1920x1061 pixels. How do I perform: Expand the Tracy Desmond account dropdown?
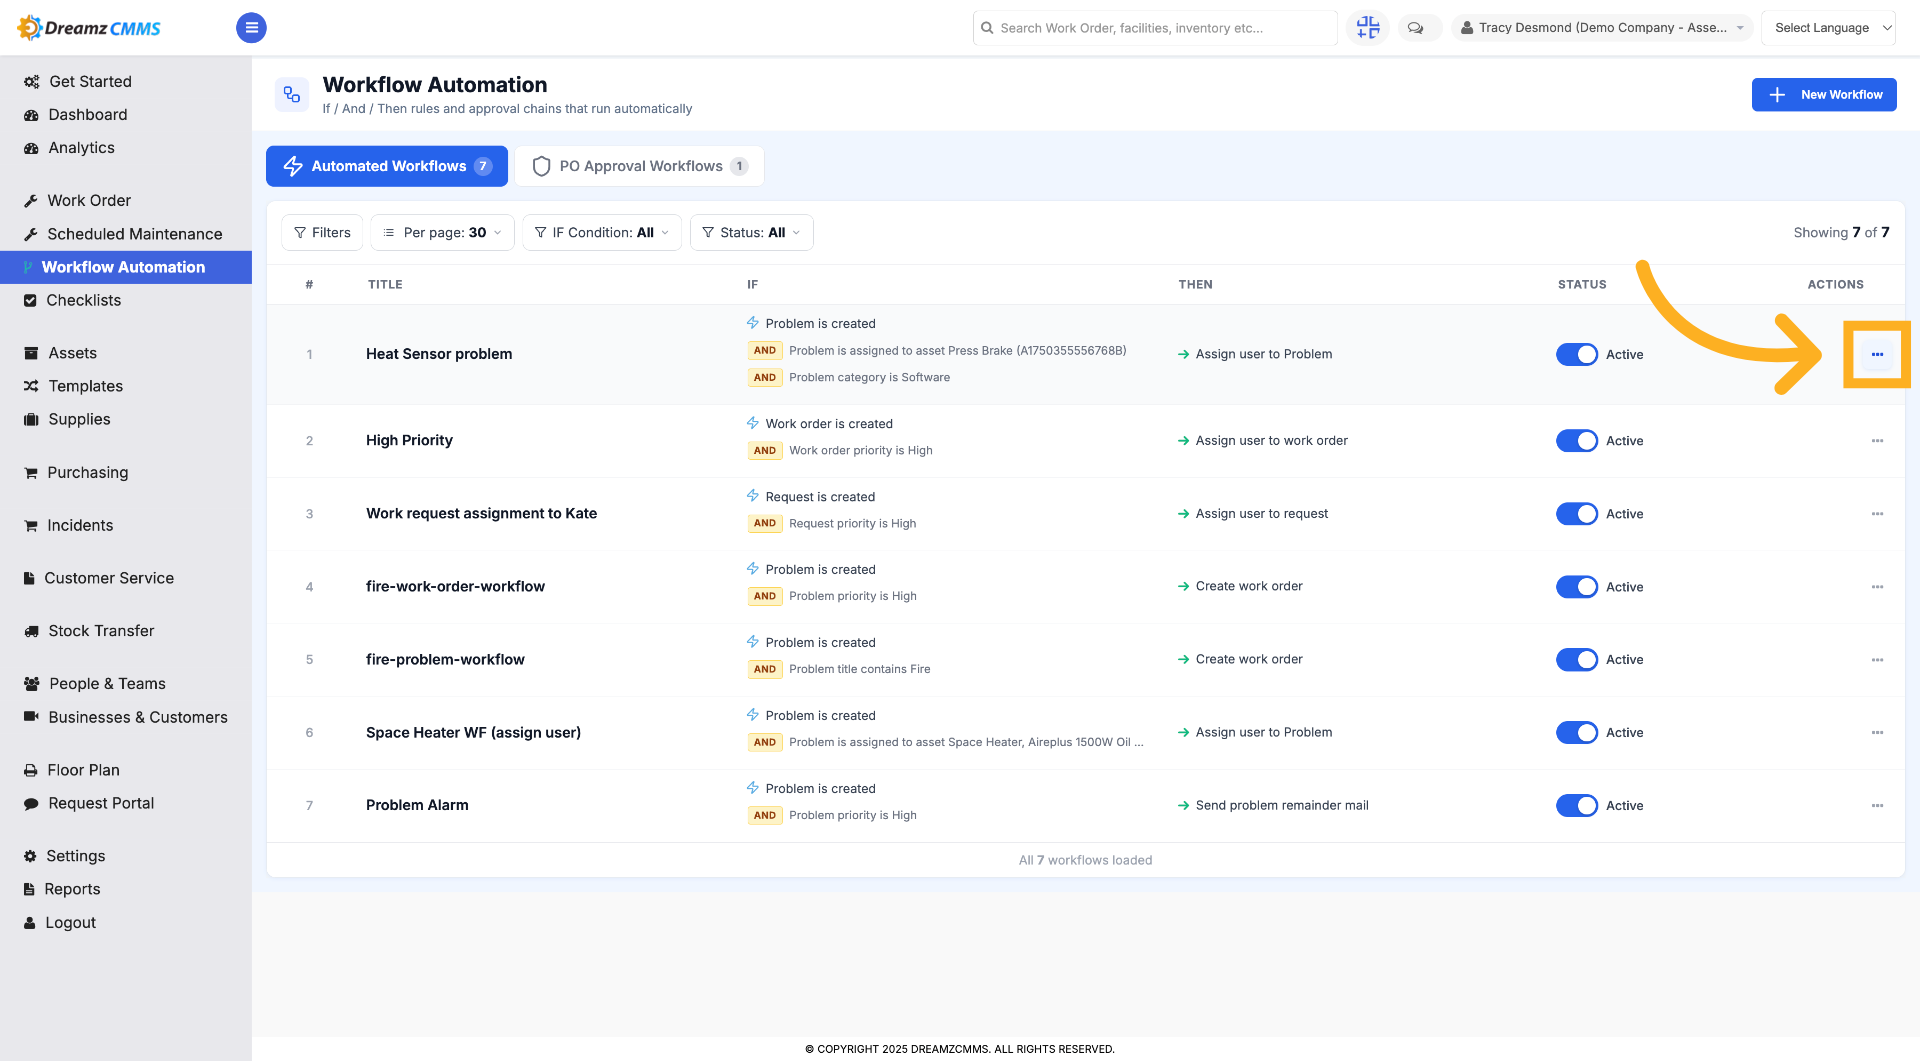pyautogui.click(x=1602, y=28)
